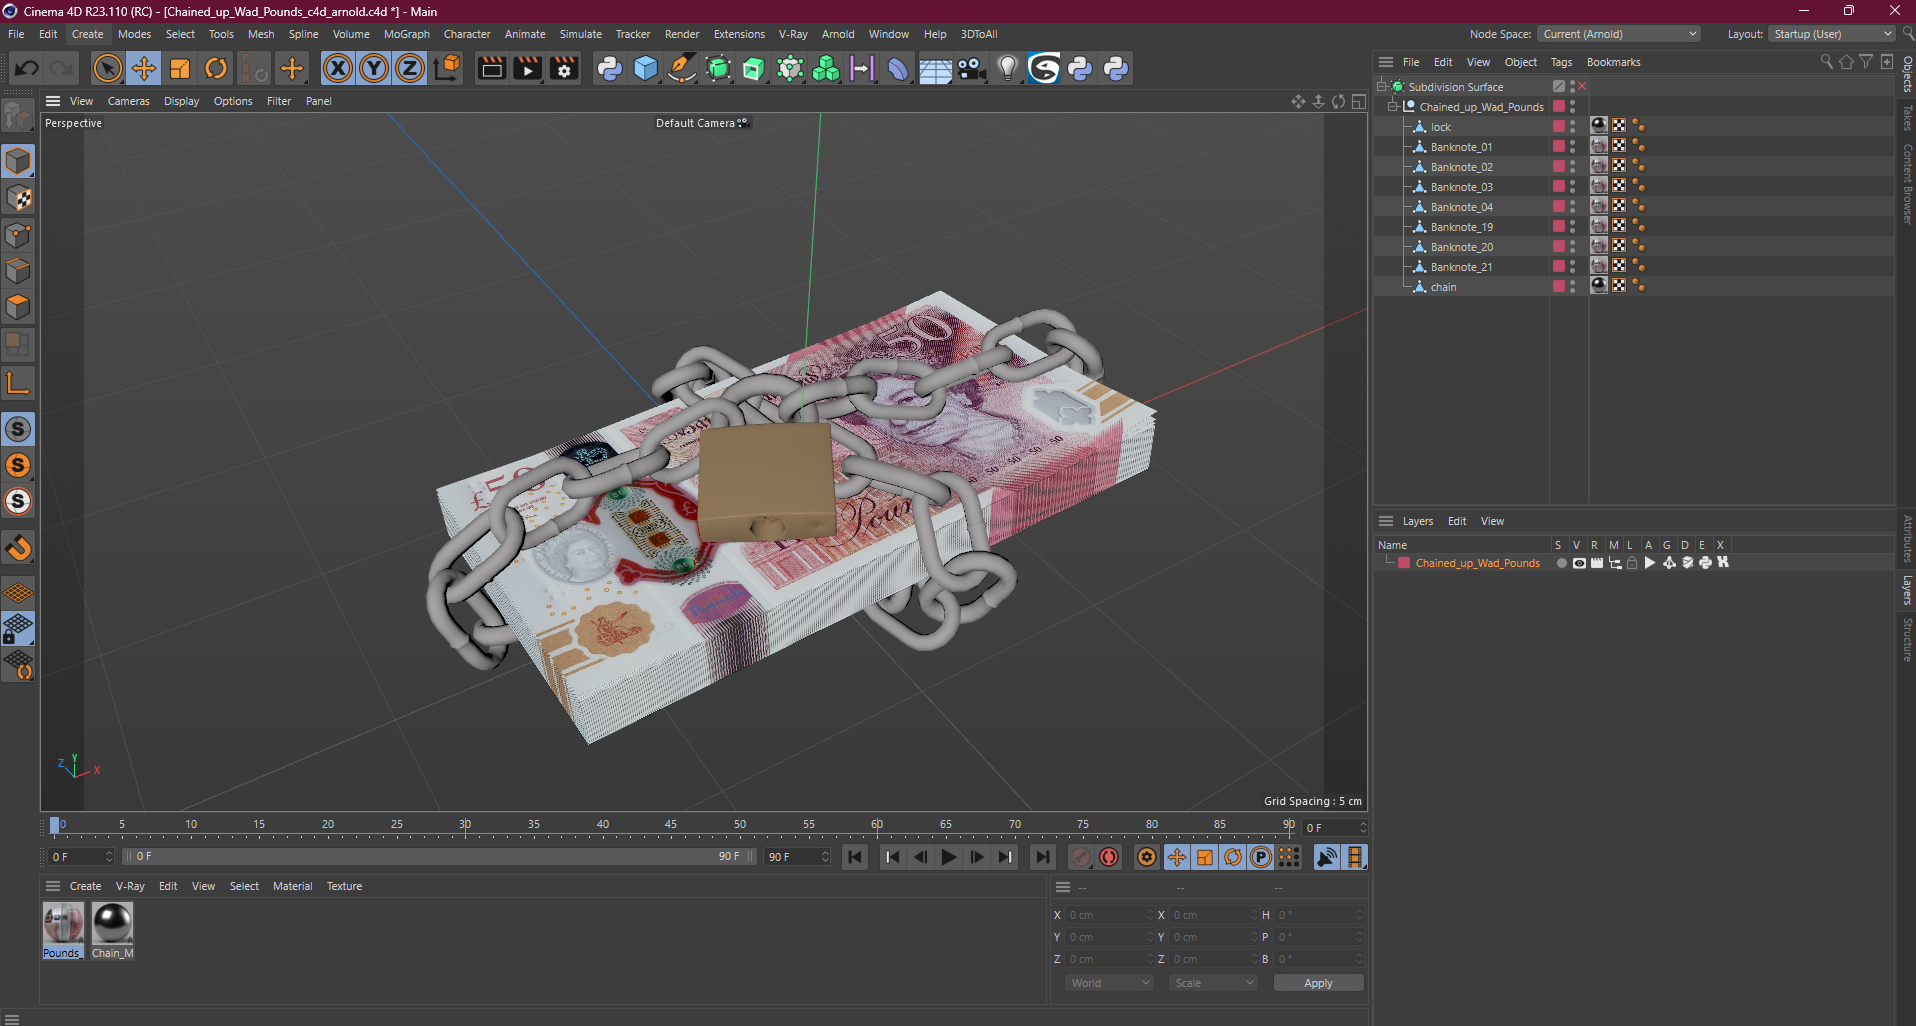The image size is (1916, 1026).
Task: Click the workplane lock icon
Action: (18, 629)
